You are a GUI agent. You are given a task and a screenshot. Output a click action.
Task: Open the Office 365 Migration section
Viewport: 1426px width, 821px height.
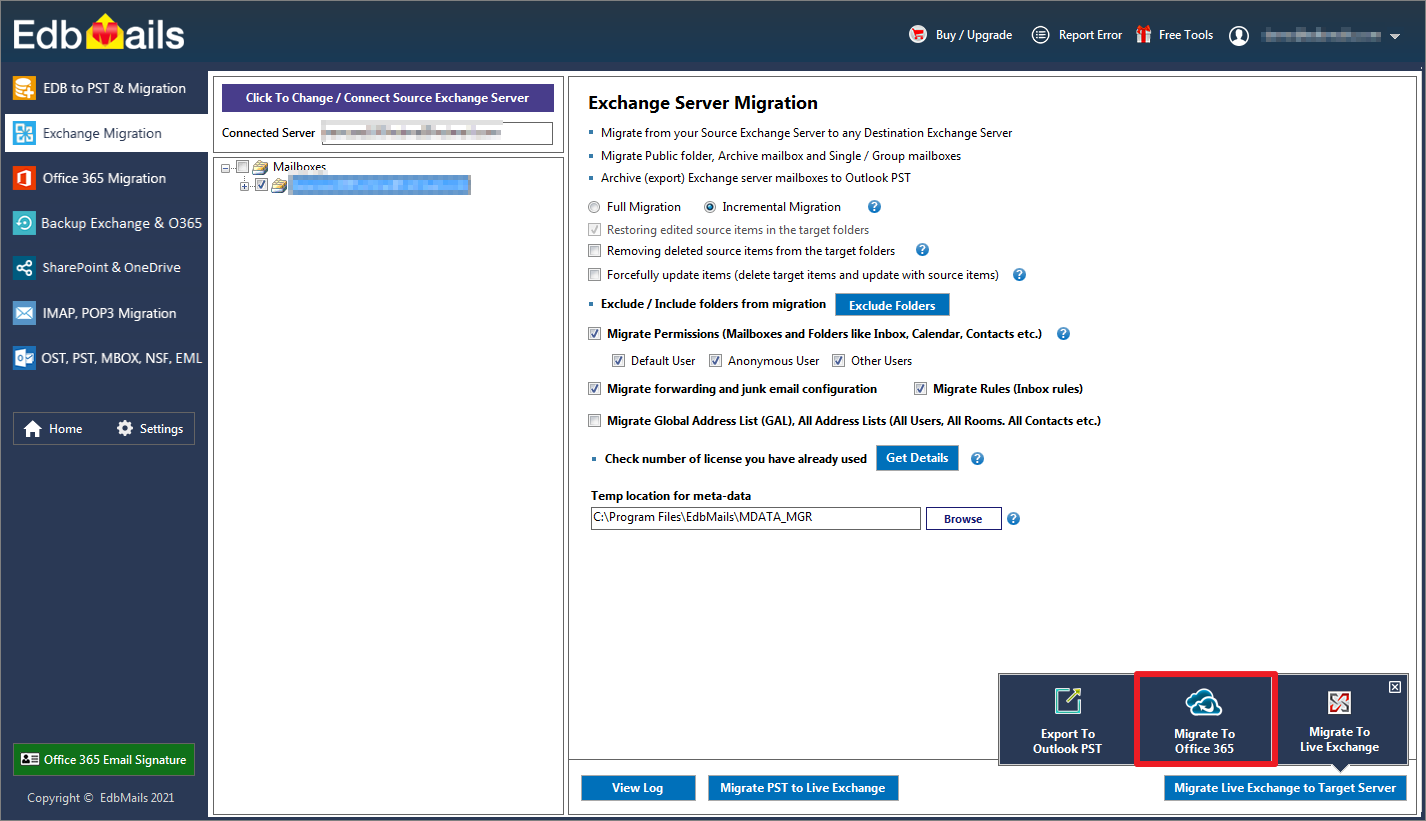pyautogui.click(x=104, y=178)
